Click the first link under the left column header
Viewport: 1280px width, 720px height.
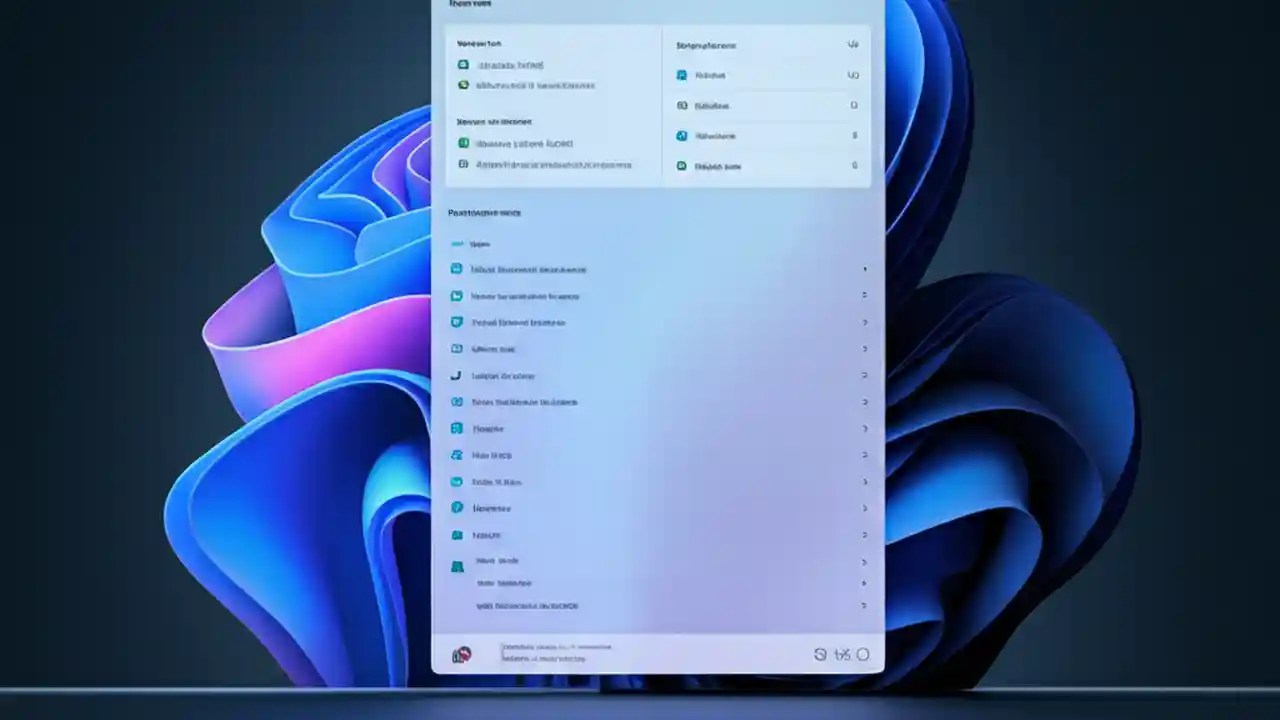513,64
